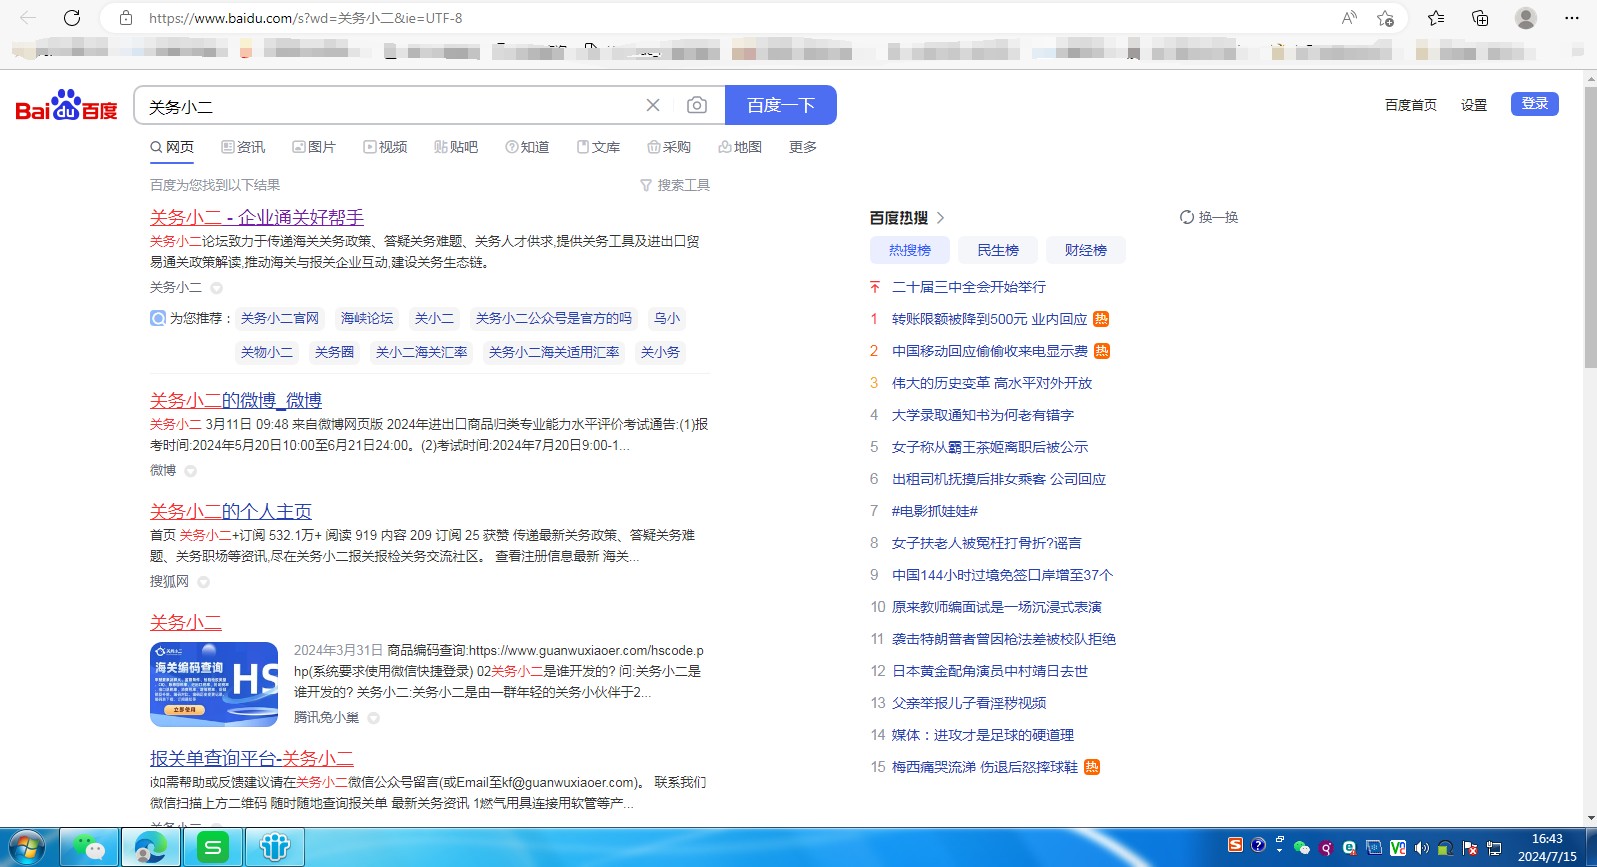Open WeChat from the taskbar
The height and width of the screenshot is (867, 1597).
[x=90, y=848]
